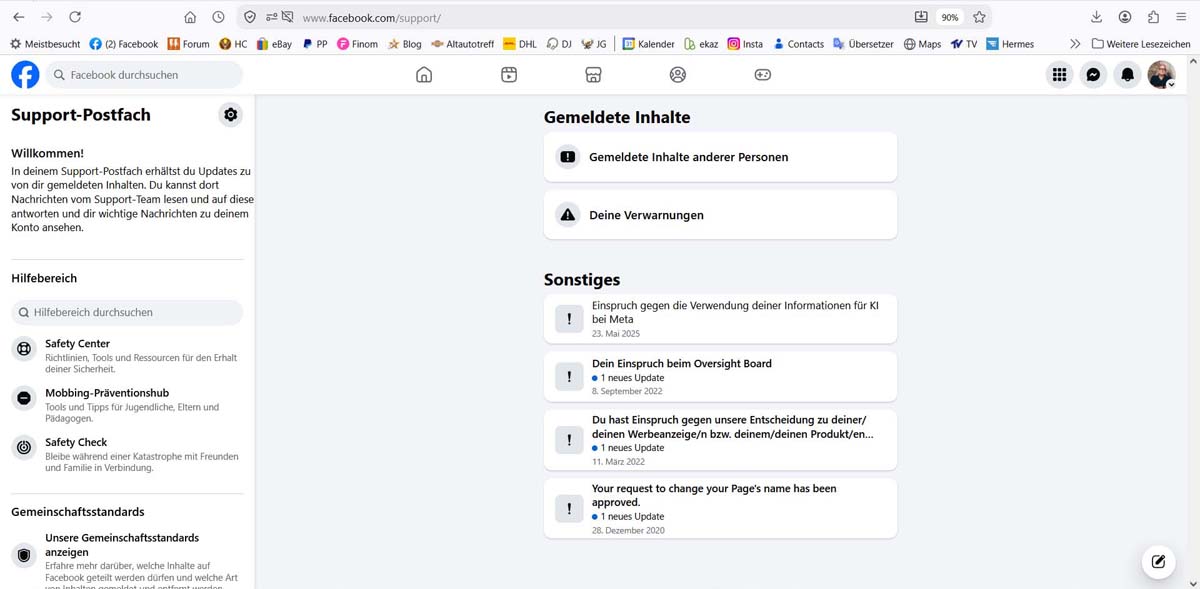Image resolution: width=1200 pixels, height=589 pixels.
Task: Open the Reels video tab icon
Action: coord(509,75)
